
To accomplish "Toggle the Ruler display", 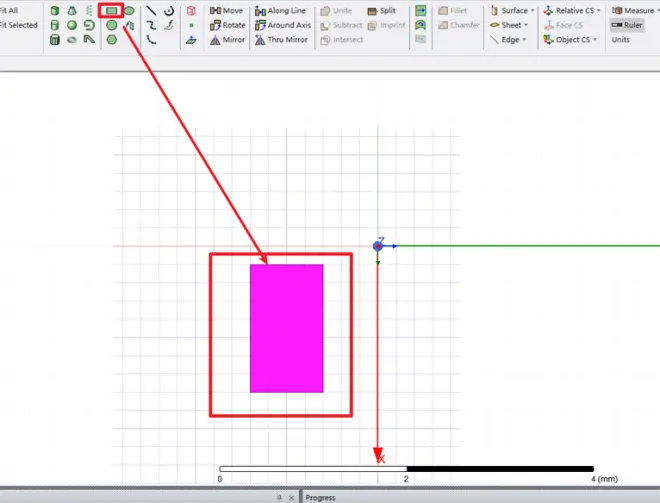I will click(x=627, y=25).
